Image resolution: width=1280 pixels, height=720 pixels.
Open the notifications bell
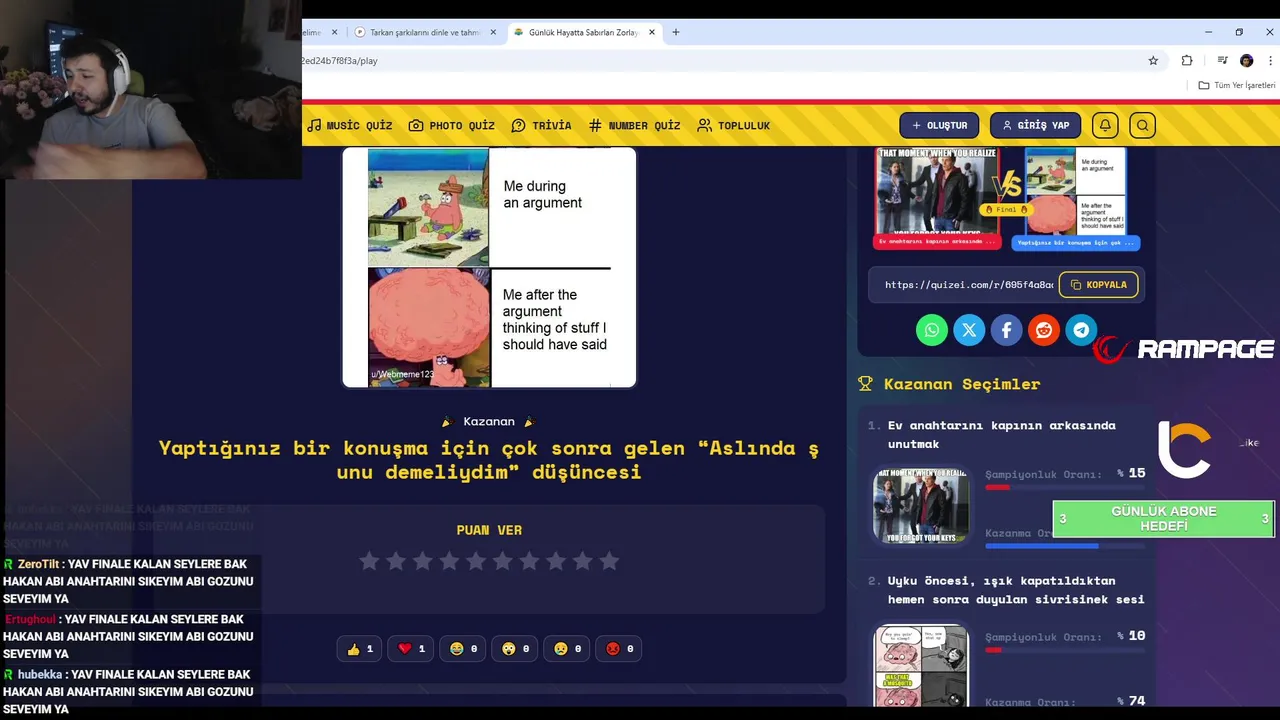click(x=1105, y=125)
